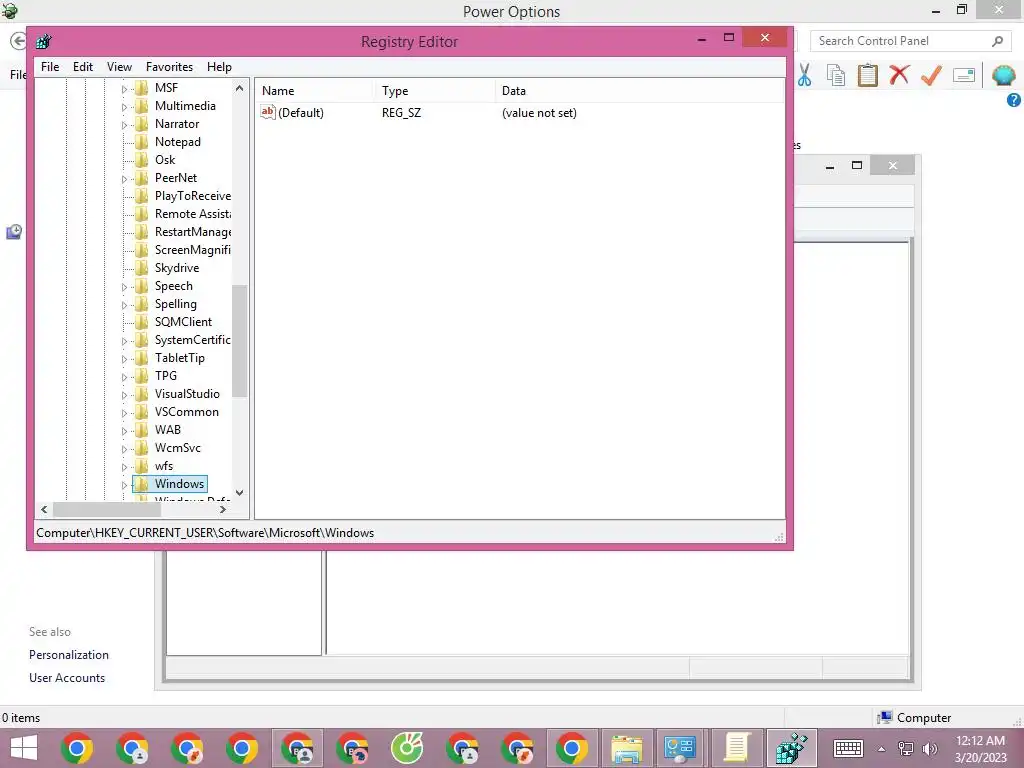Click the orange checkmark icon

click(931, 75)
